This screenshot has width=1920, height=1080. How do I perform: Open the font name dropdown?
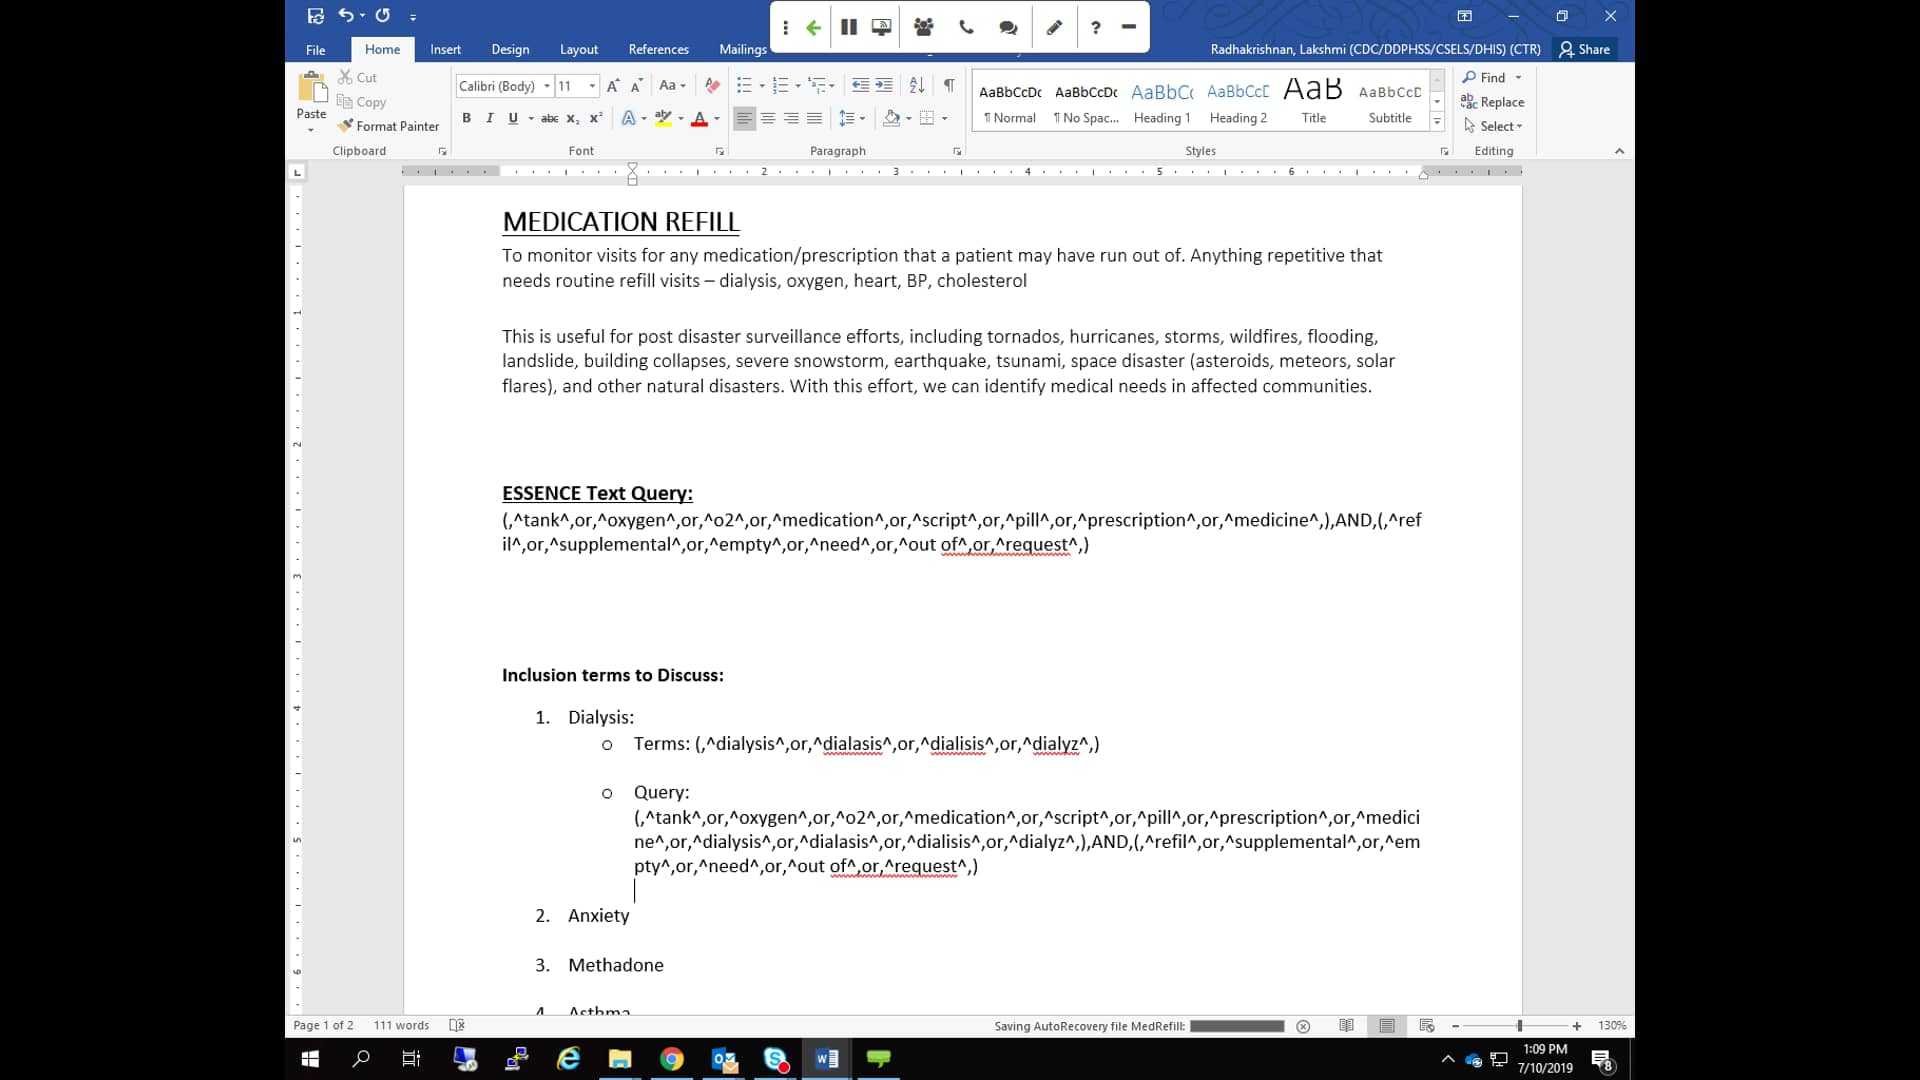(547, 86)
